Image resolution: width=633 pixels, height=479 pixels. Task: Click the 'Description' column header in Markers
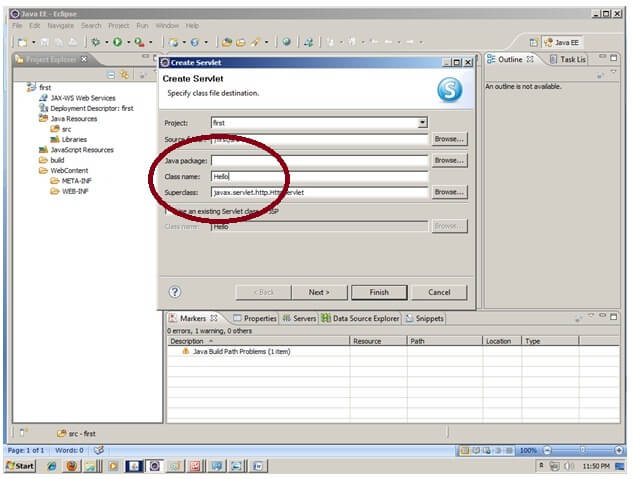[x=258, y=341]
